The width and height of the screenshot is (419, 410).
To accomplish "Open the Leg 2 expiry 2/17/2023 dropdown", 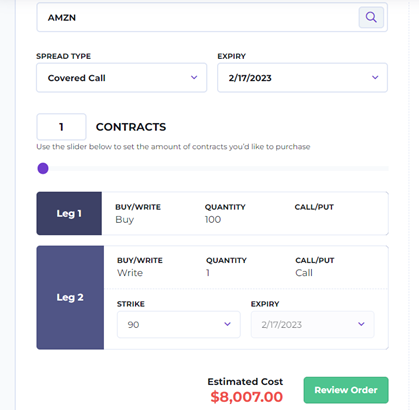I will 313,324.
